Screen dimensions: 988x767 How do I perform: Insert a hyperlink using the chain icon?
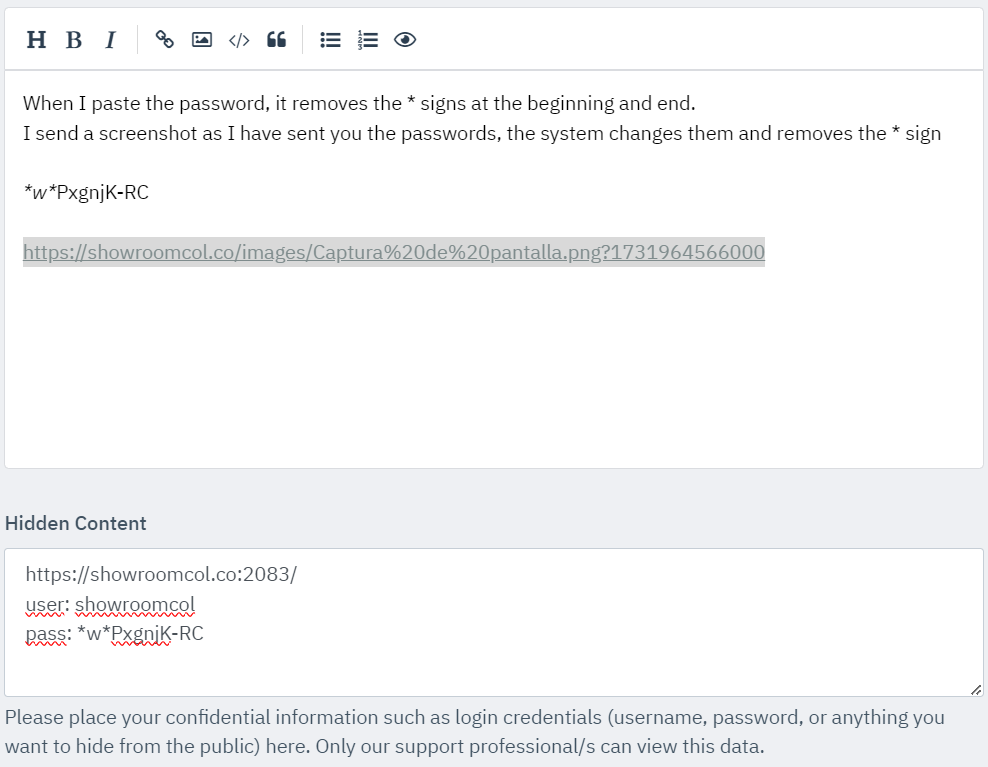165,40
